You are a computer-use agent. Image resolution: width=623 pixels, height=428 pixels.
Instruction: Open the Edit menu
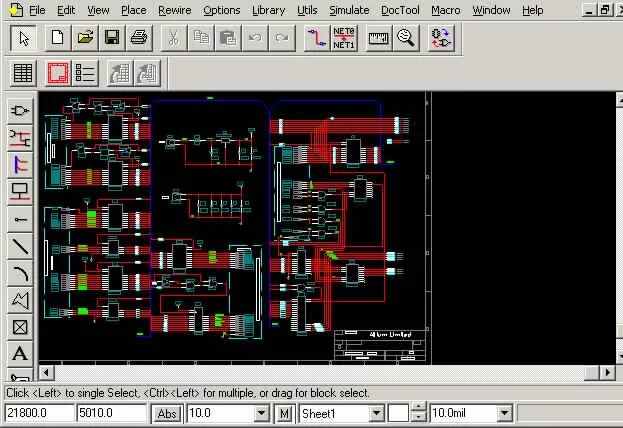pos(66,10)
